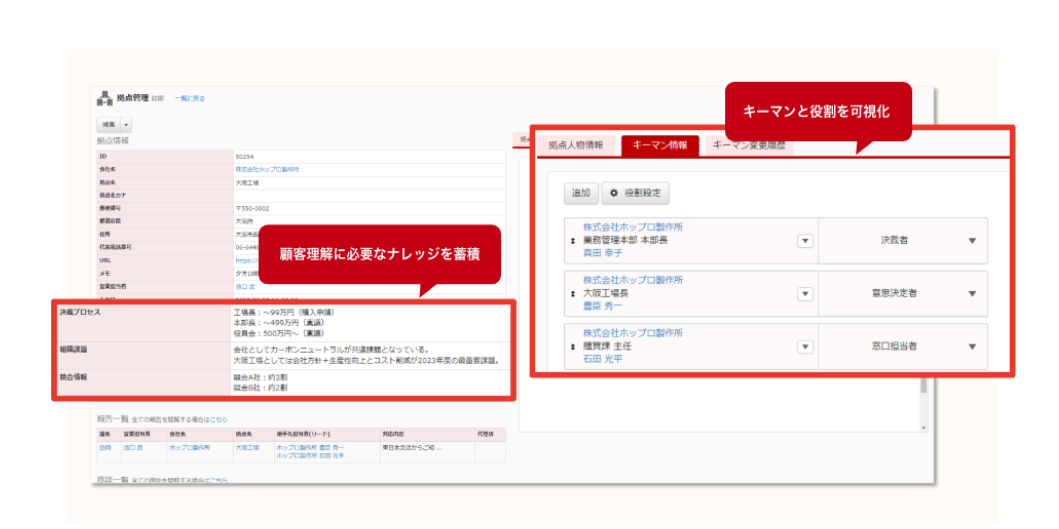Click the reorder handle beside 真田 幸子
Image resolution: width=1059 pixels, height=529 pixels.
[573, 241]
